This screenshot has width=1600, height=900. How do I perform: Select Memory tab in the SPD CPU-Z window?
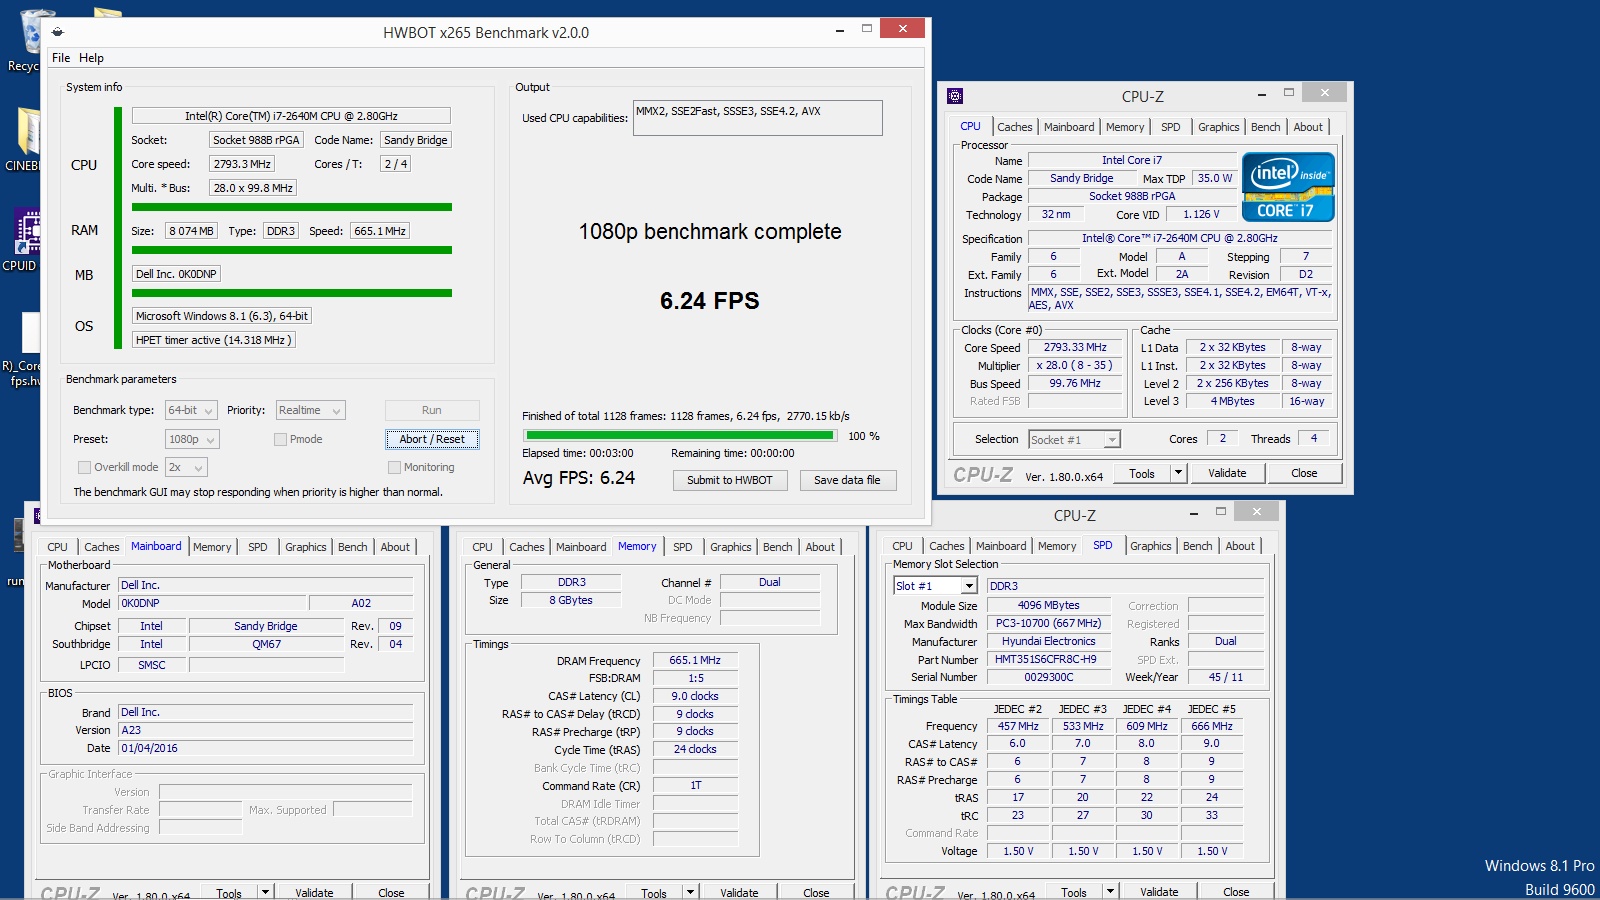1057,546
